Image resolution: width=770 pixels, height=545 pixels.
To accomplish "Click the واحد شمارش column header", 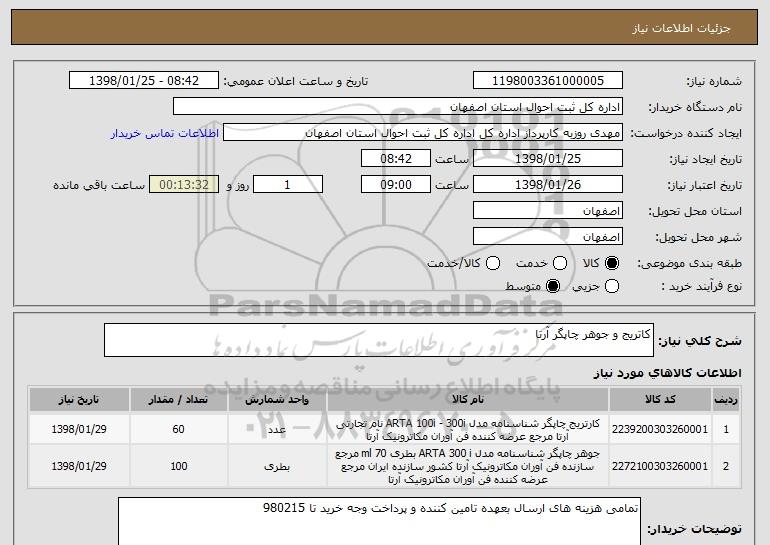I will (277, 400).
